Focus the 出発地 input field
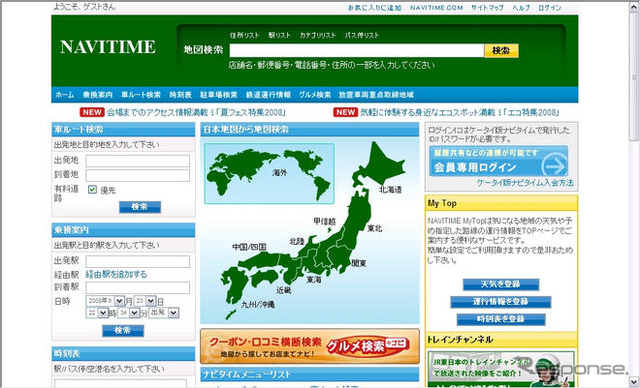Screen dimensions: 640x388 pyautogui.click(x=138, y=161)
